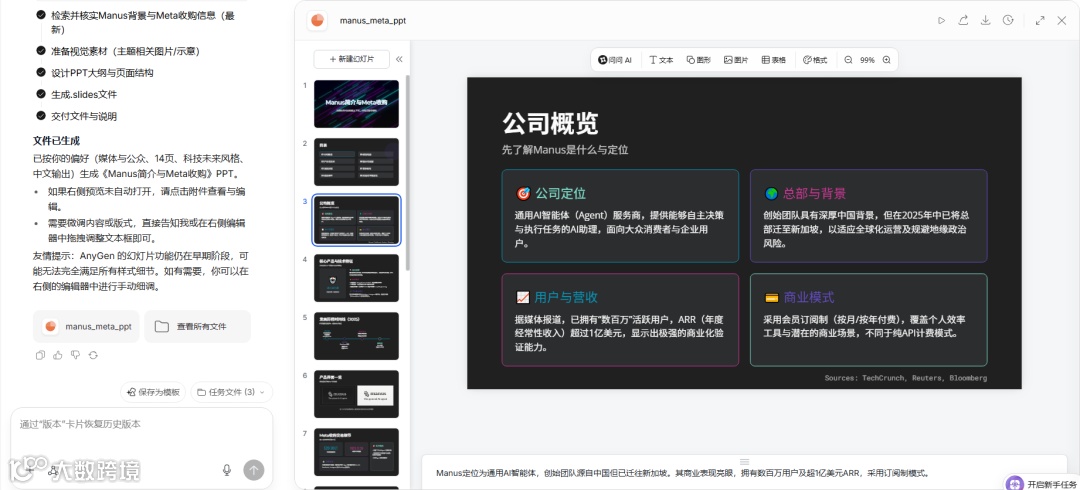
Task: Zoom out with the minus magnifier icon
Action: pos(848,60)
